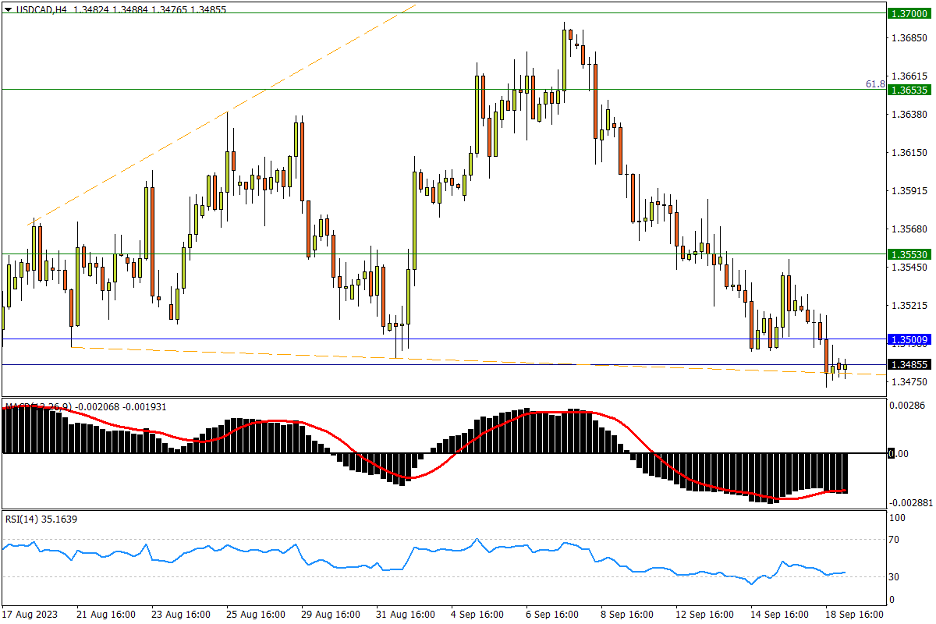Select the 1.35009 blue price label

[909, 340]
